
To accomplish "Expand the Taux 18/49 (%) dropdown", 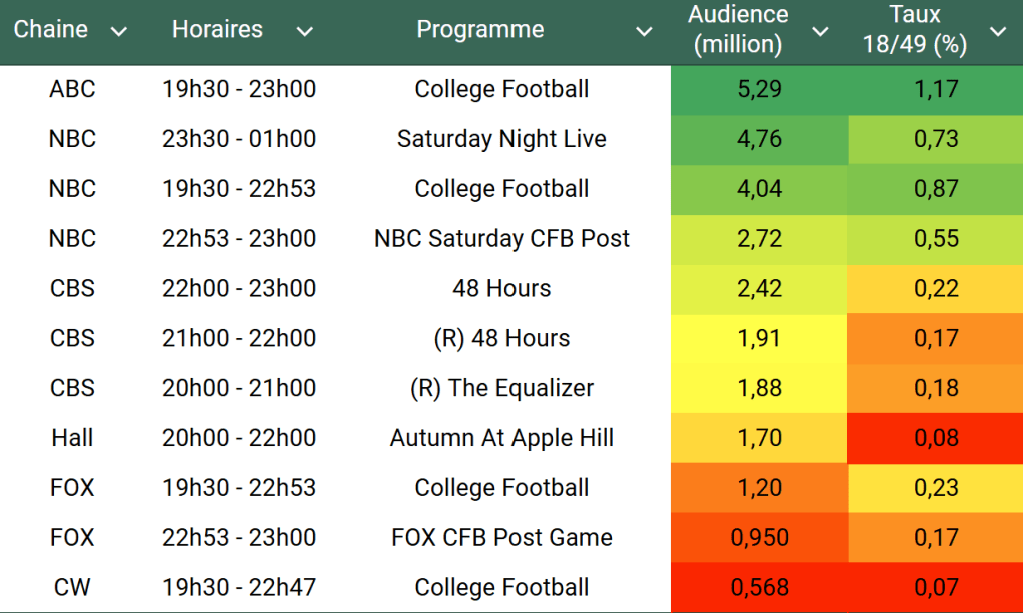I will [997, 32].
